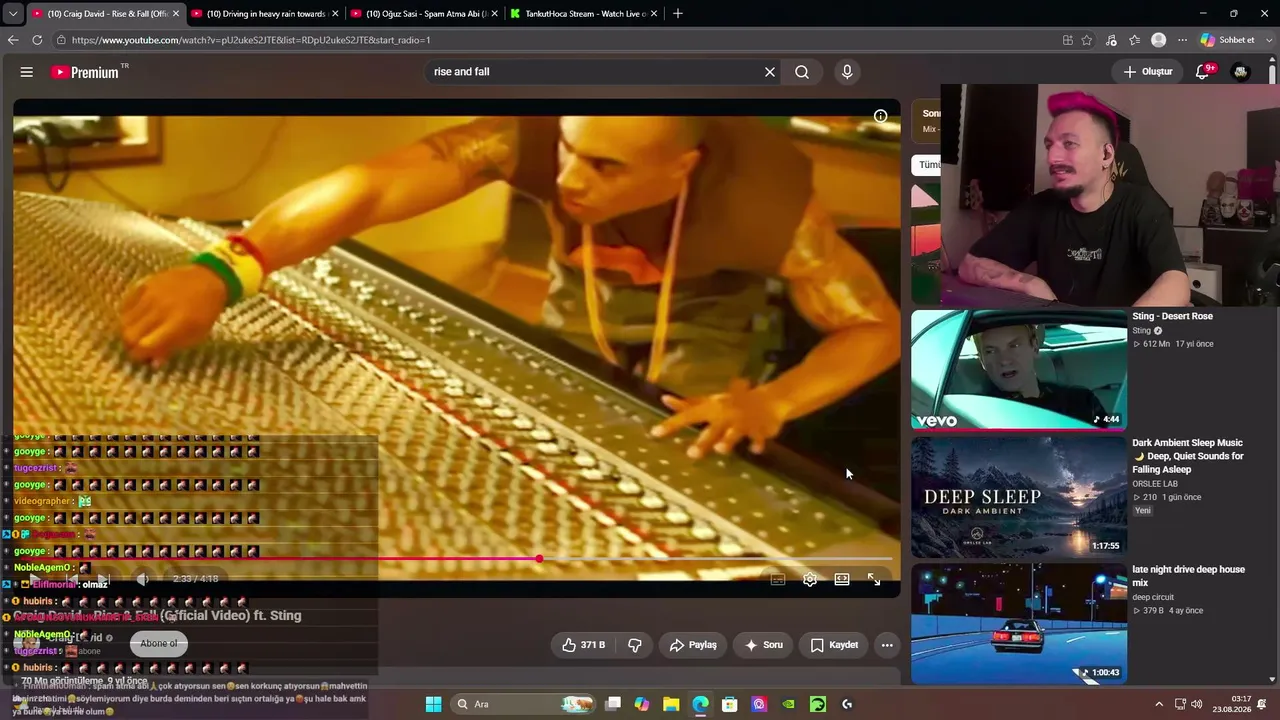
Task: Share the video via Paylaş
Action: pos(693,645)
